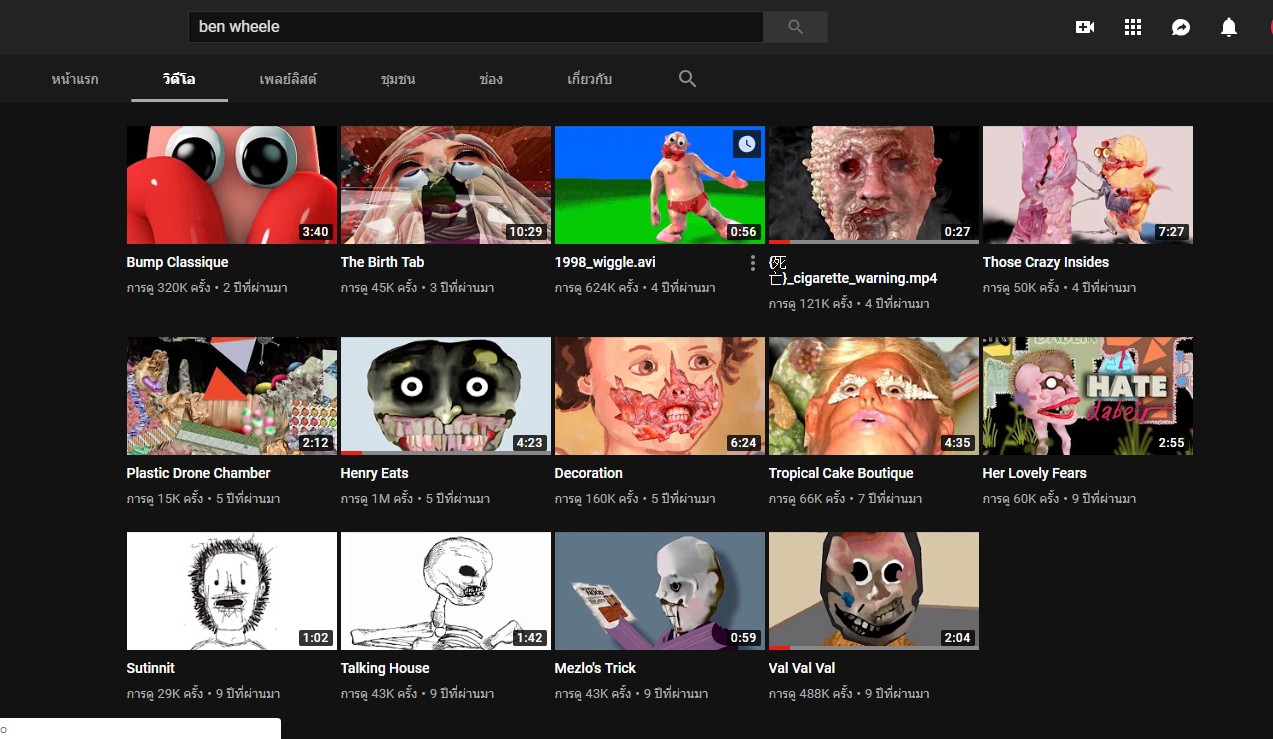Open Those Crazy Insides thumbnail

pyautogui.click(x=1088, y=185)
